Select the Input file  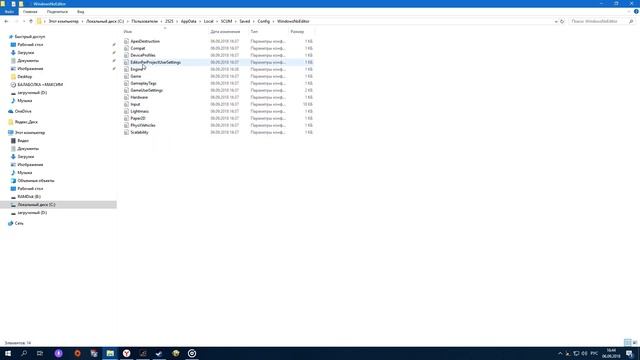[135, 104]
